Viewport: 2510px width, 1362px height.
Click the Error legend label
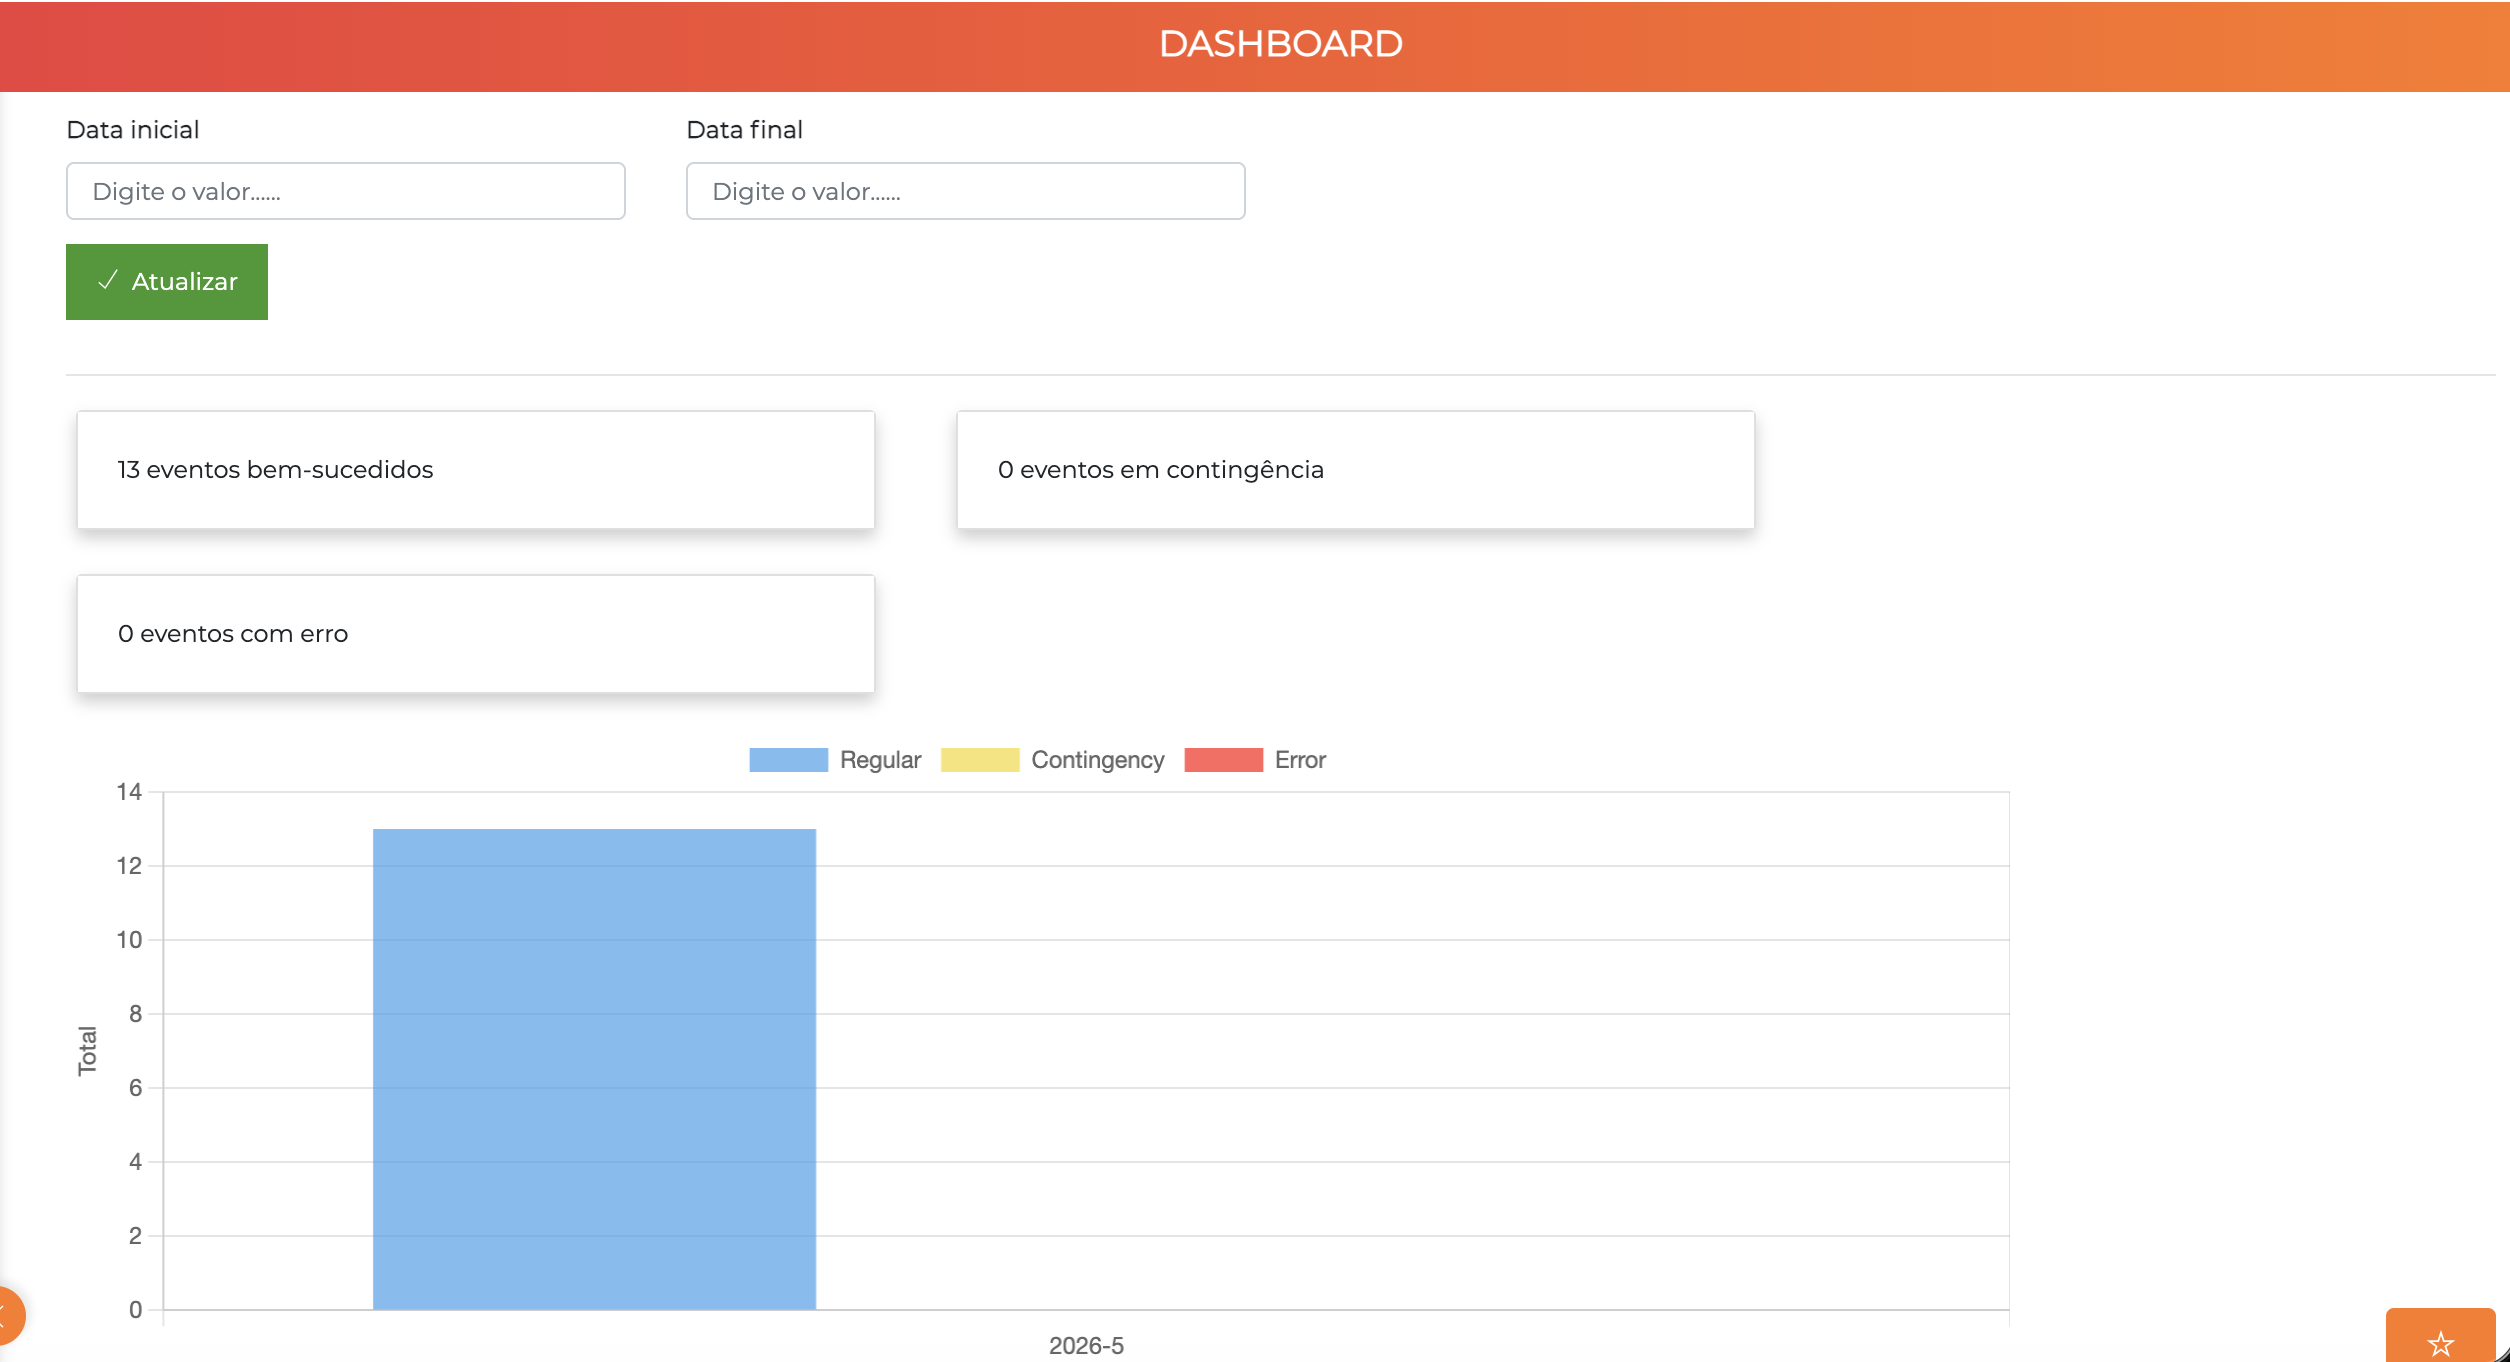(x=1300, y=760)
